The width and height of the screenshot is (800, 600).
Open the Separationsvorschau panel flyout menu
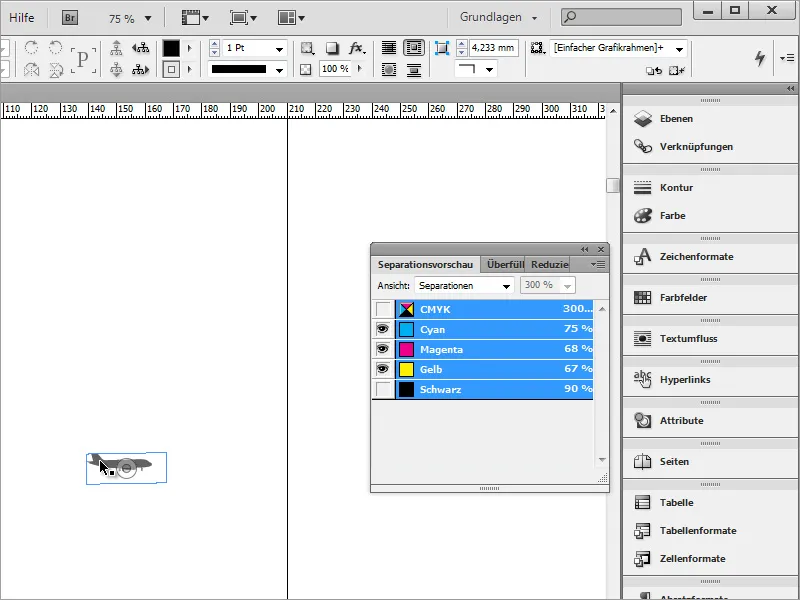[598, 264]
